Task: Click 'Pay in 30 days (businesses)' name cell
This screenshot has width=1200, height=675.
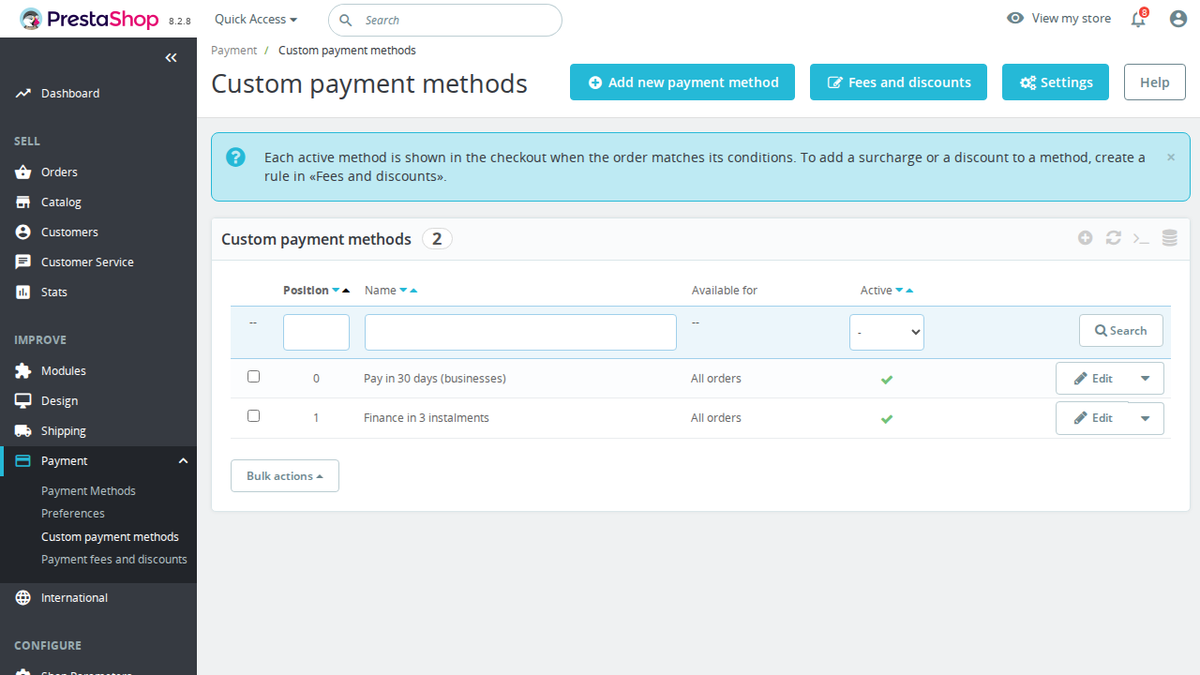Action: click(435, 379)
